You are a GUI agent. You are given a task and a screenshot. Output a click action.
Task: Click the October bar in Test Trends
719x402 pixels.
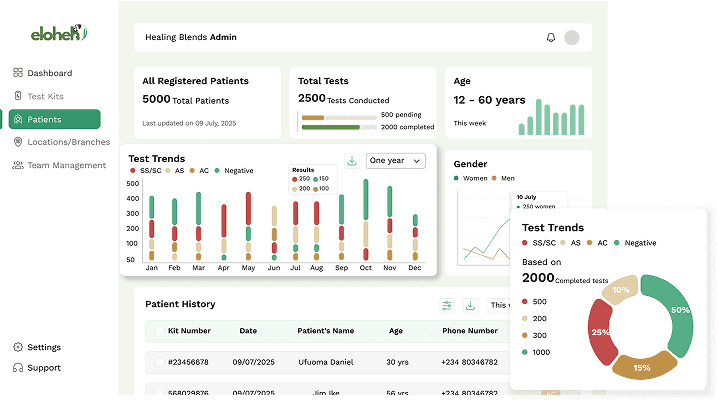click(x=366, y=220)
